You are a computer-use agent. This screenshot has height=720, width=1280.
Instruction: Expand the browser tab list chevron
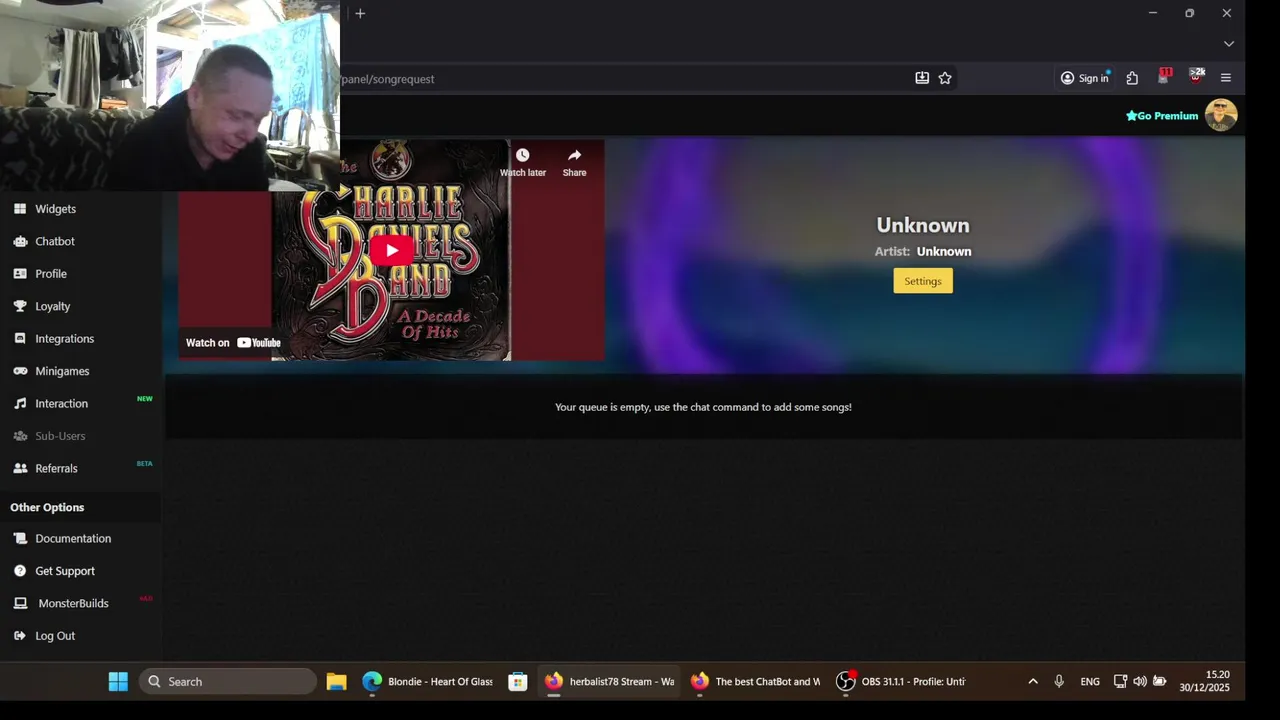tap(1229, 44)
